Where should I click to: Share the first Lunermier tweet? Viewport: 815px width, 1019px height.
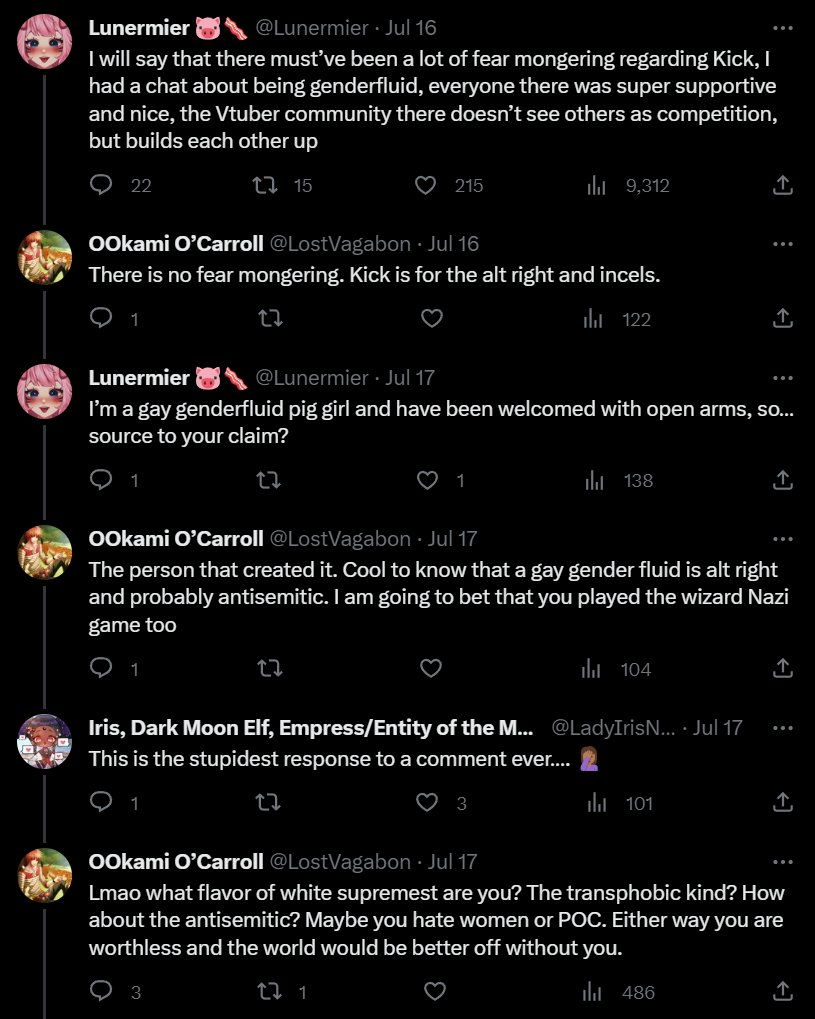pyautogui.click(x=784, y=185)
